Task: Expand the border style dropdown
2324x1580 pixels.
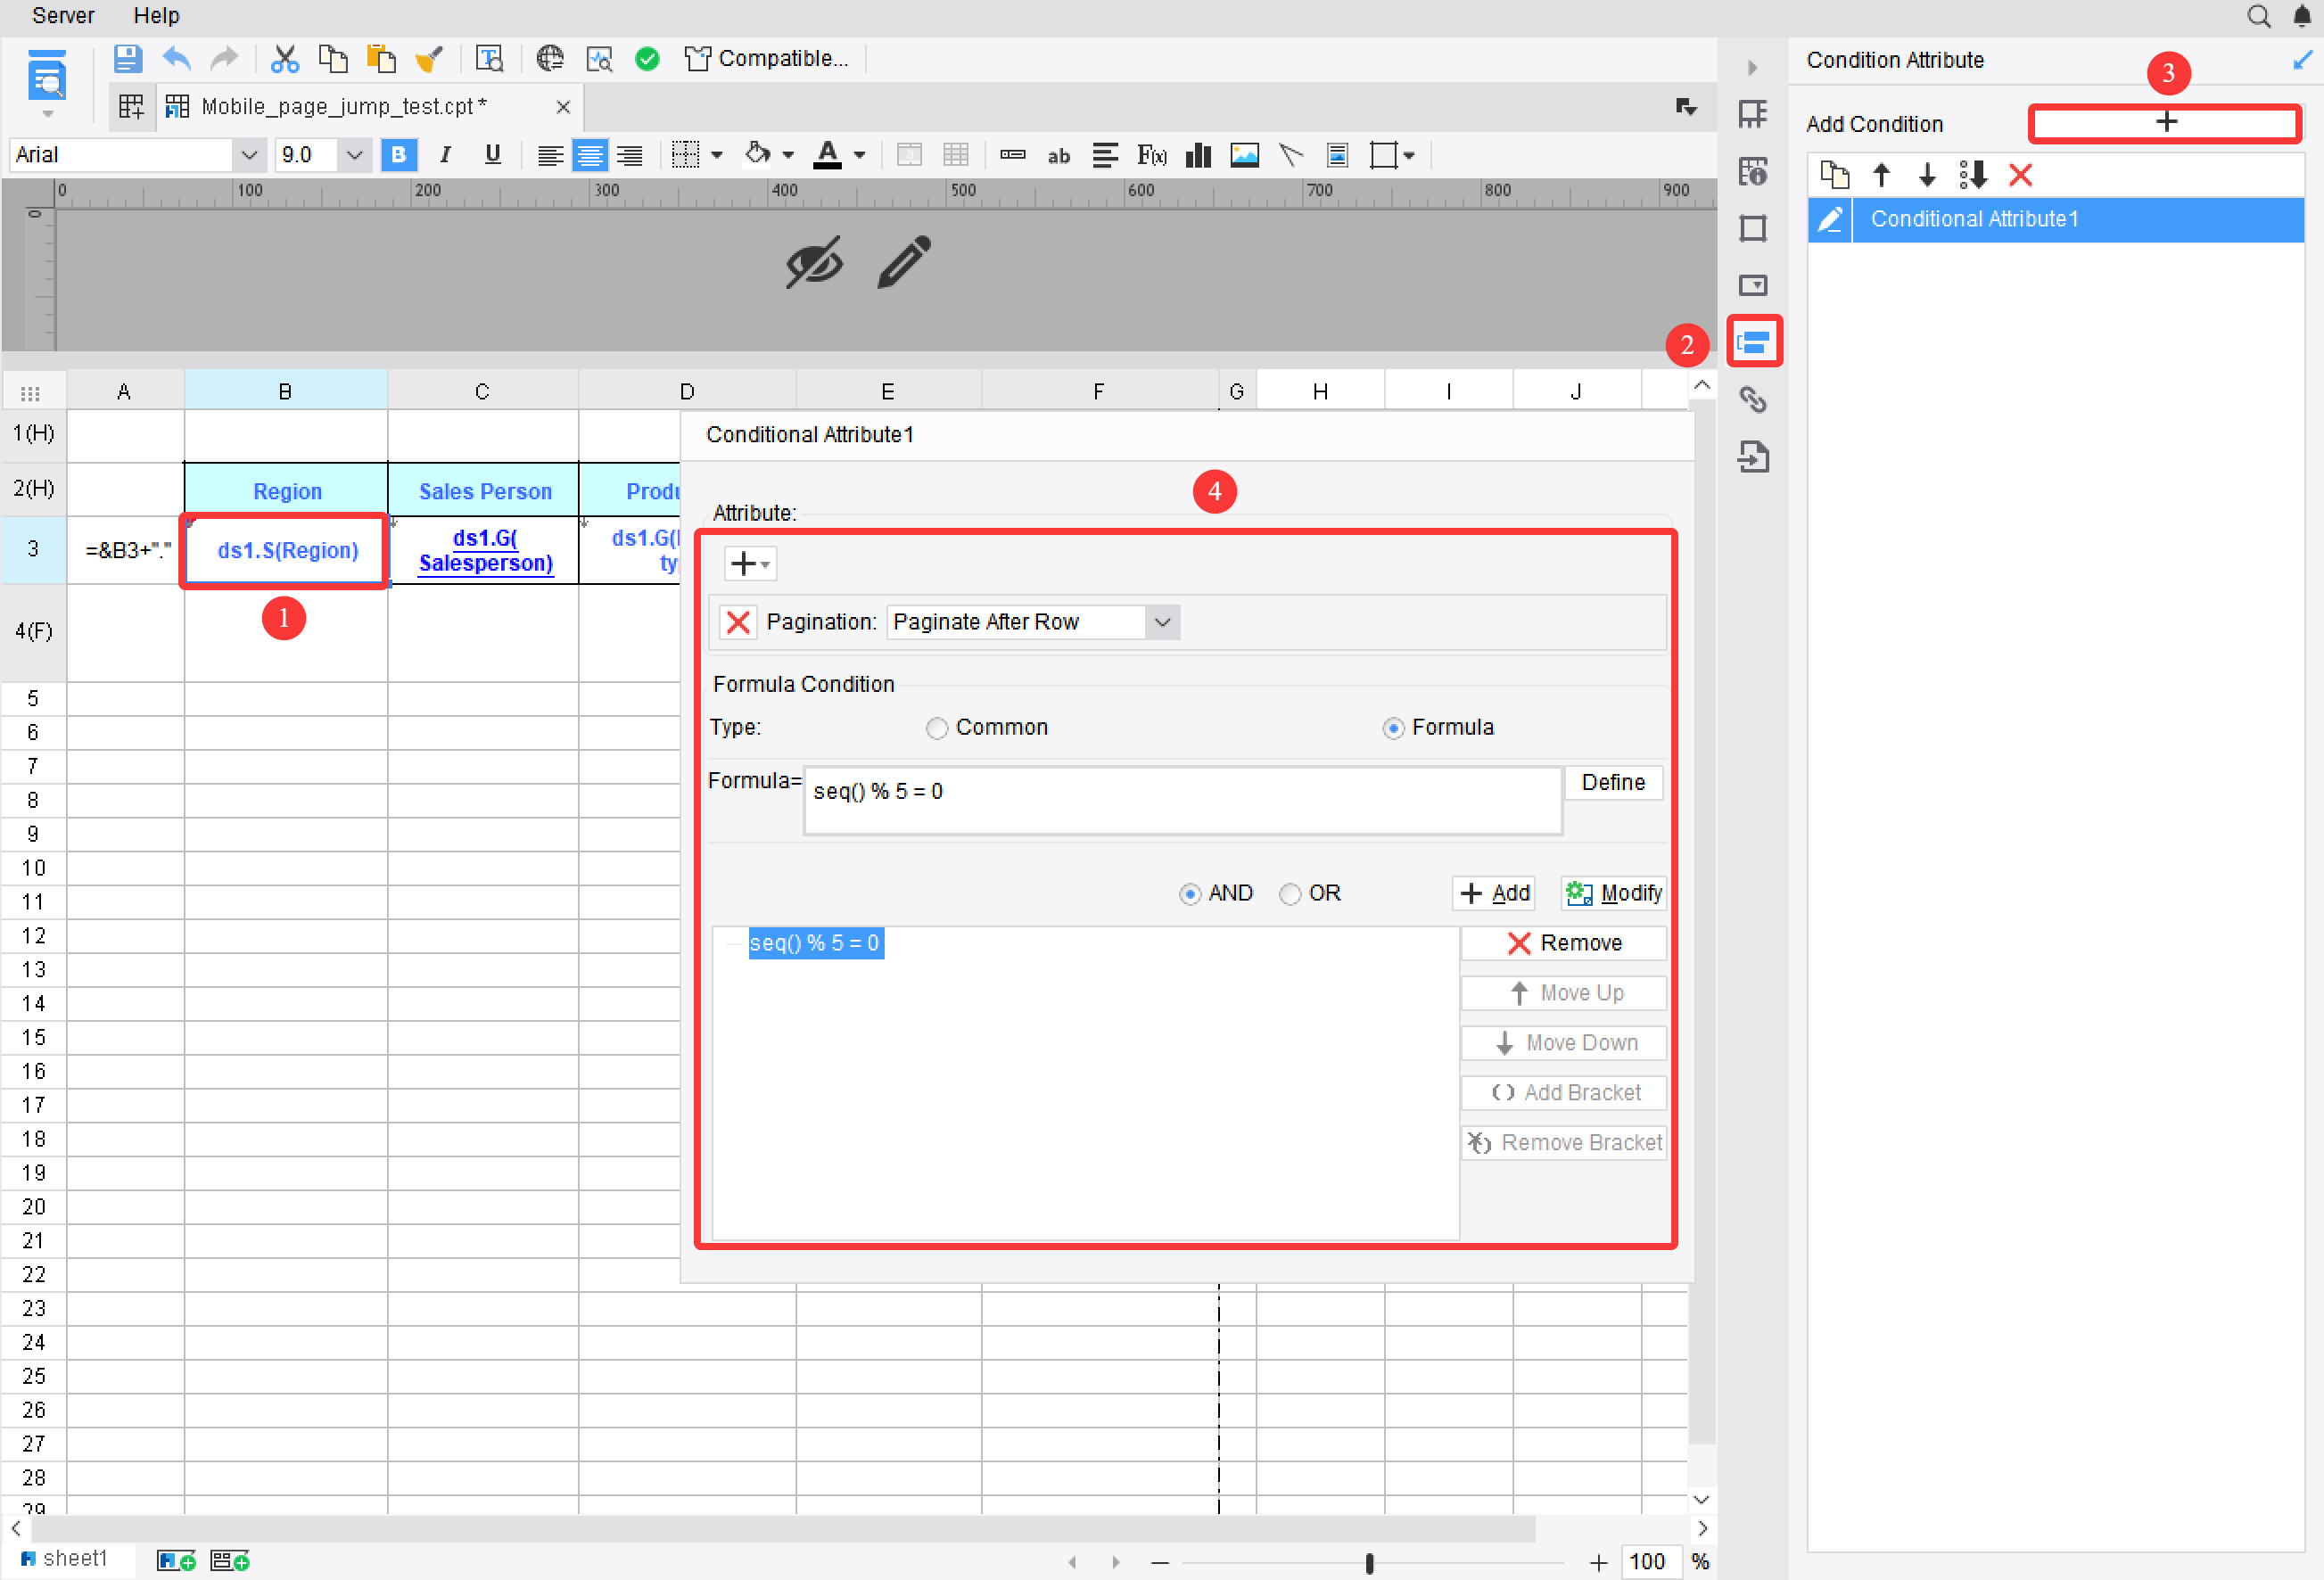Action: point(717,155)
